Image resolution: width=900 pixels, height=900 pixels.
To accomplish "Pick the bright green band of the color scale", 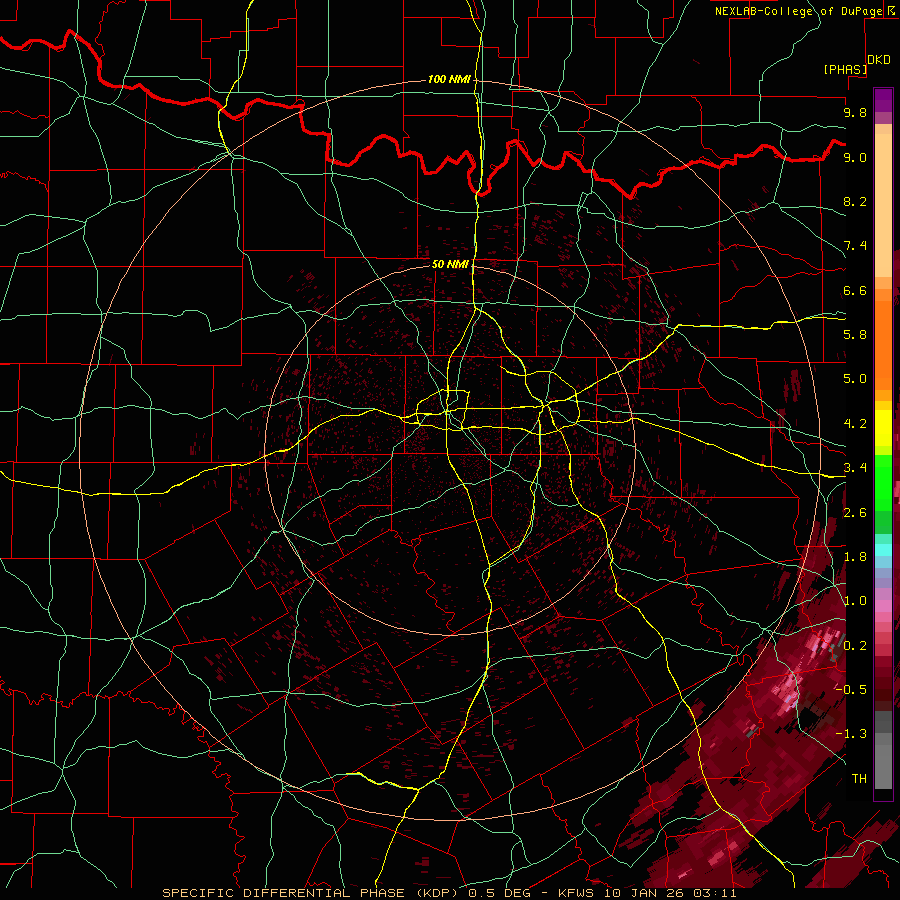I will pyautogui.click(x=883, y=482).
